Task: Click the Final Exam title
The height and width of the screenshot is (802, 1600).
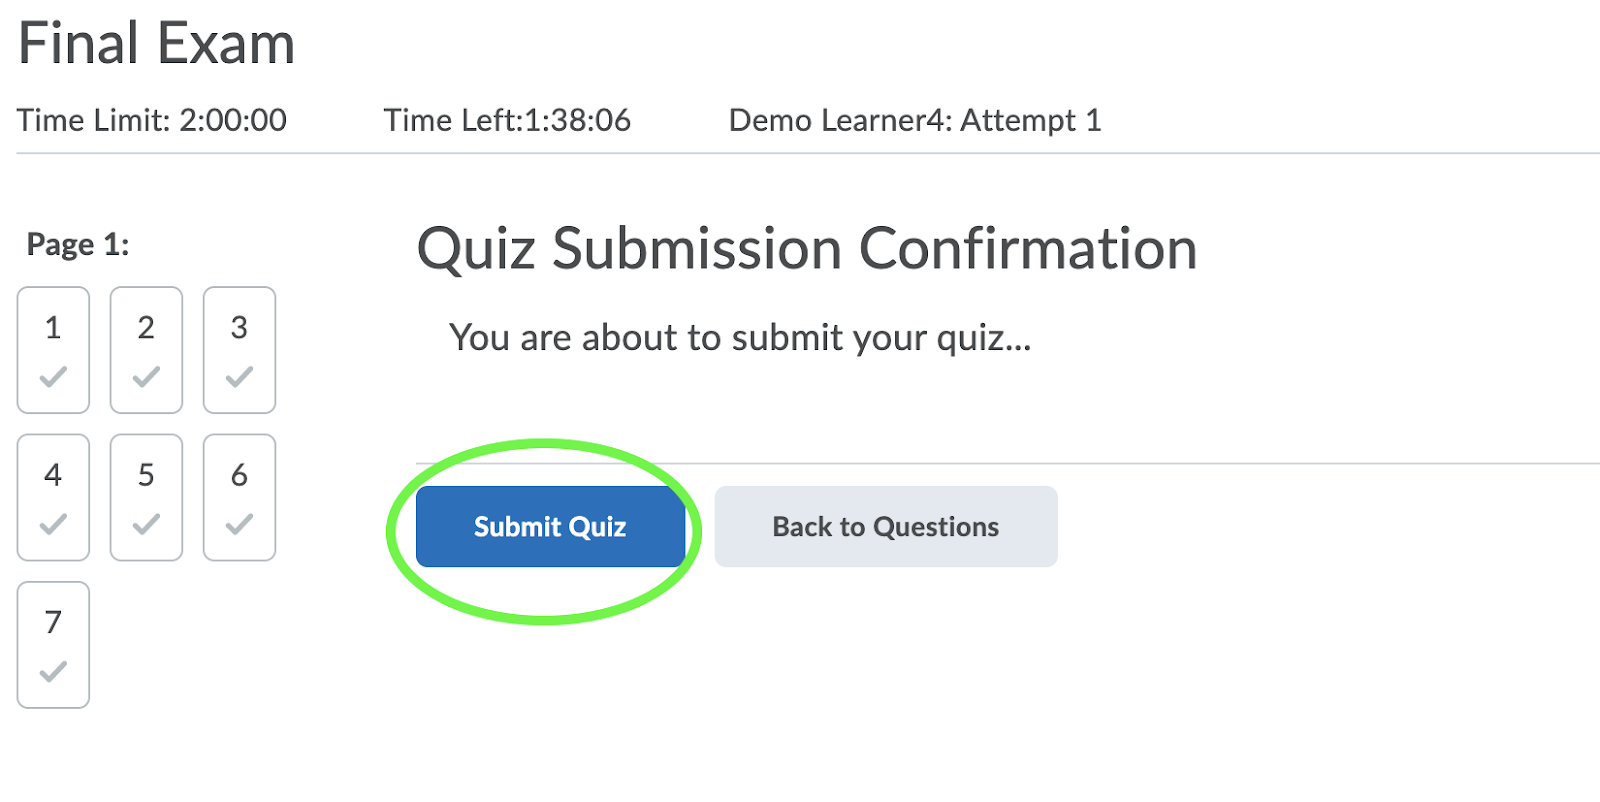Action: click(x=156, y=44)
